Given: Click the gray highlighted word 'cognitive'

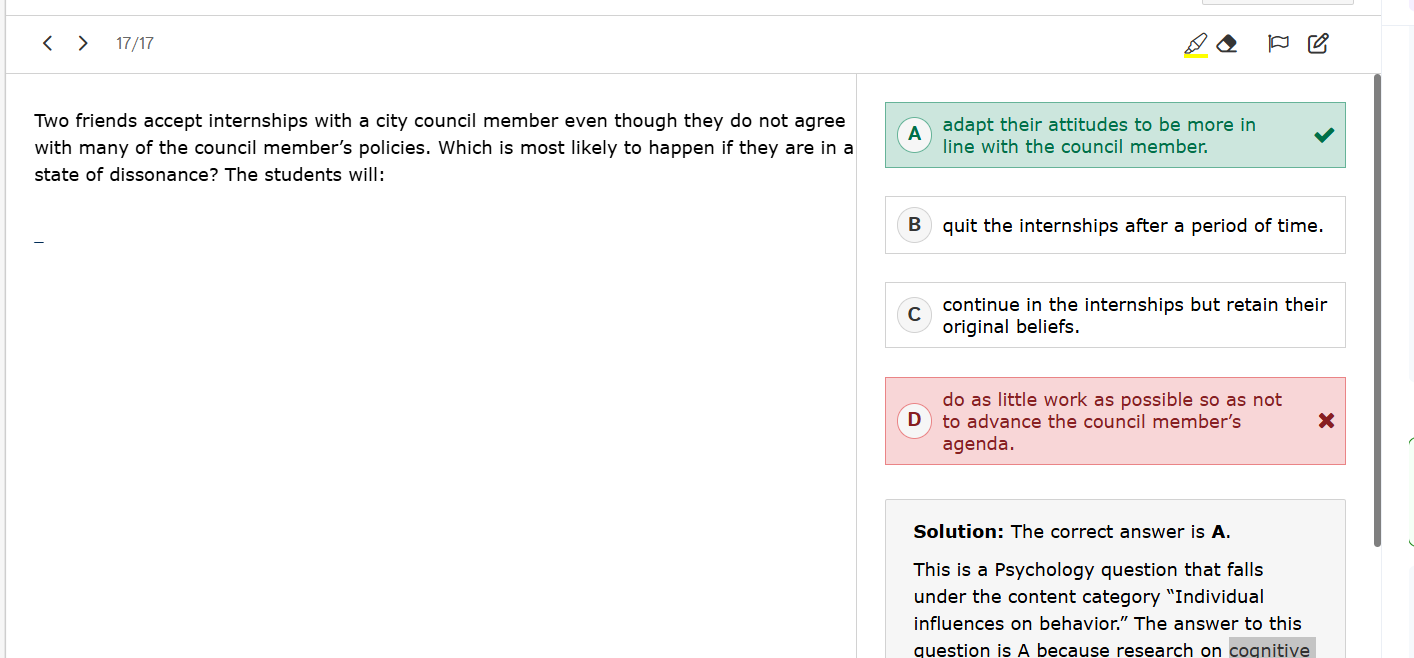Looking at the screenshot, I should tap(1270, 649).
